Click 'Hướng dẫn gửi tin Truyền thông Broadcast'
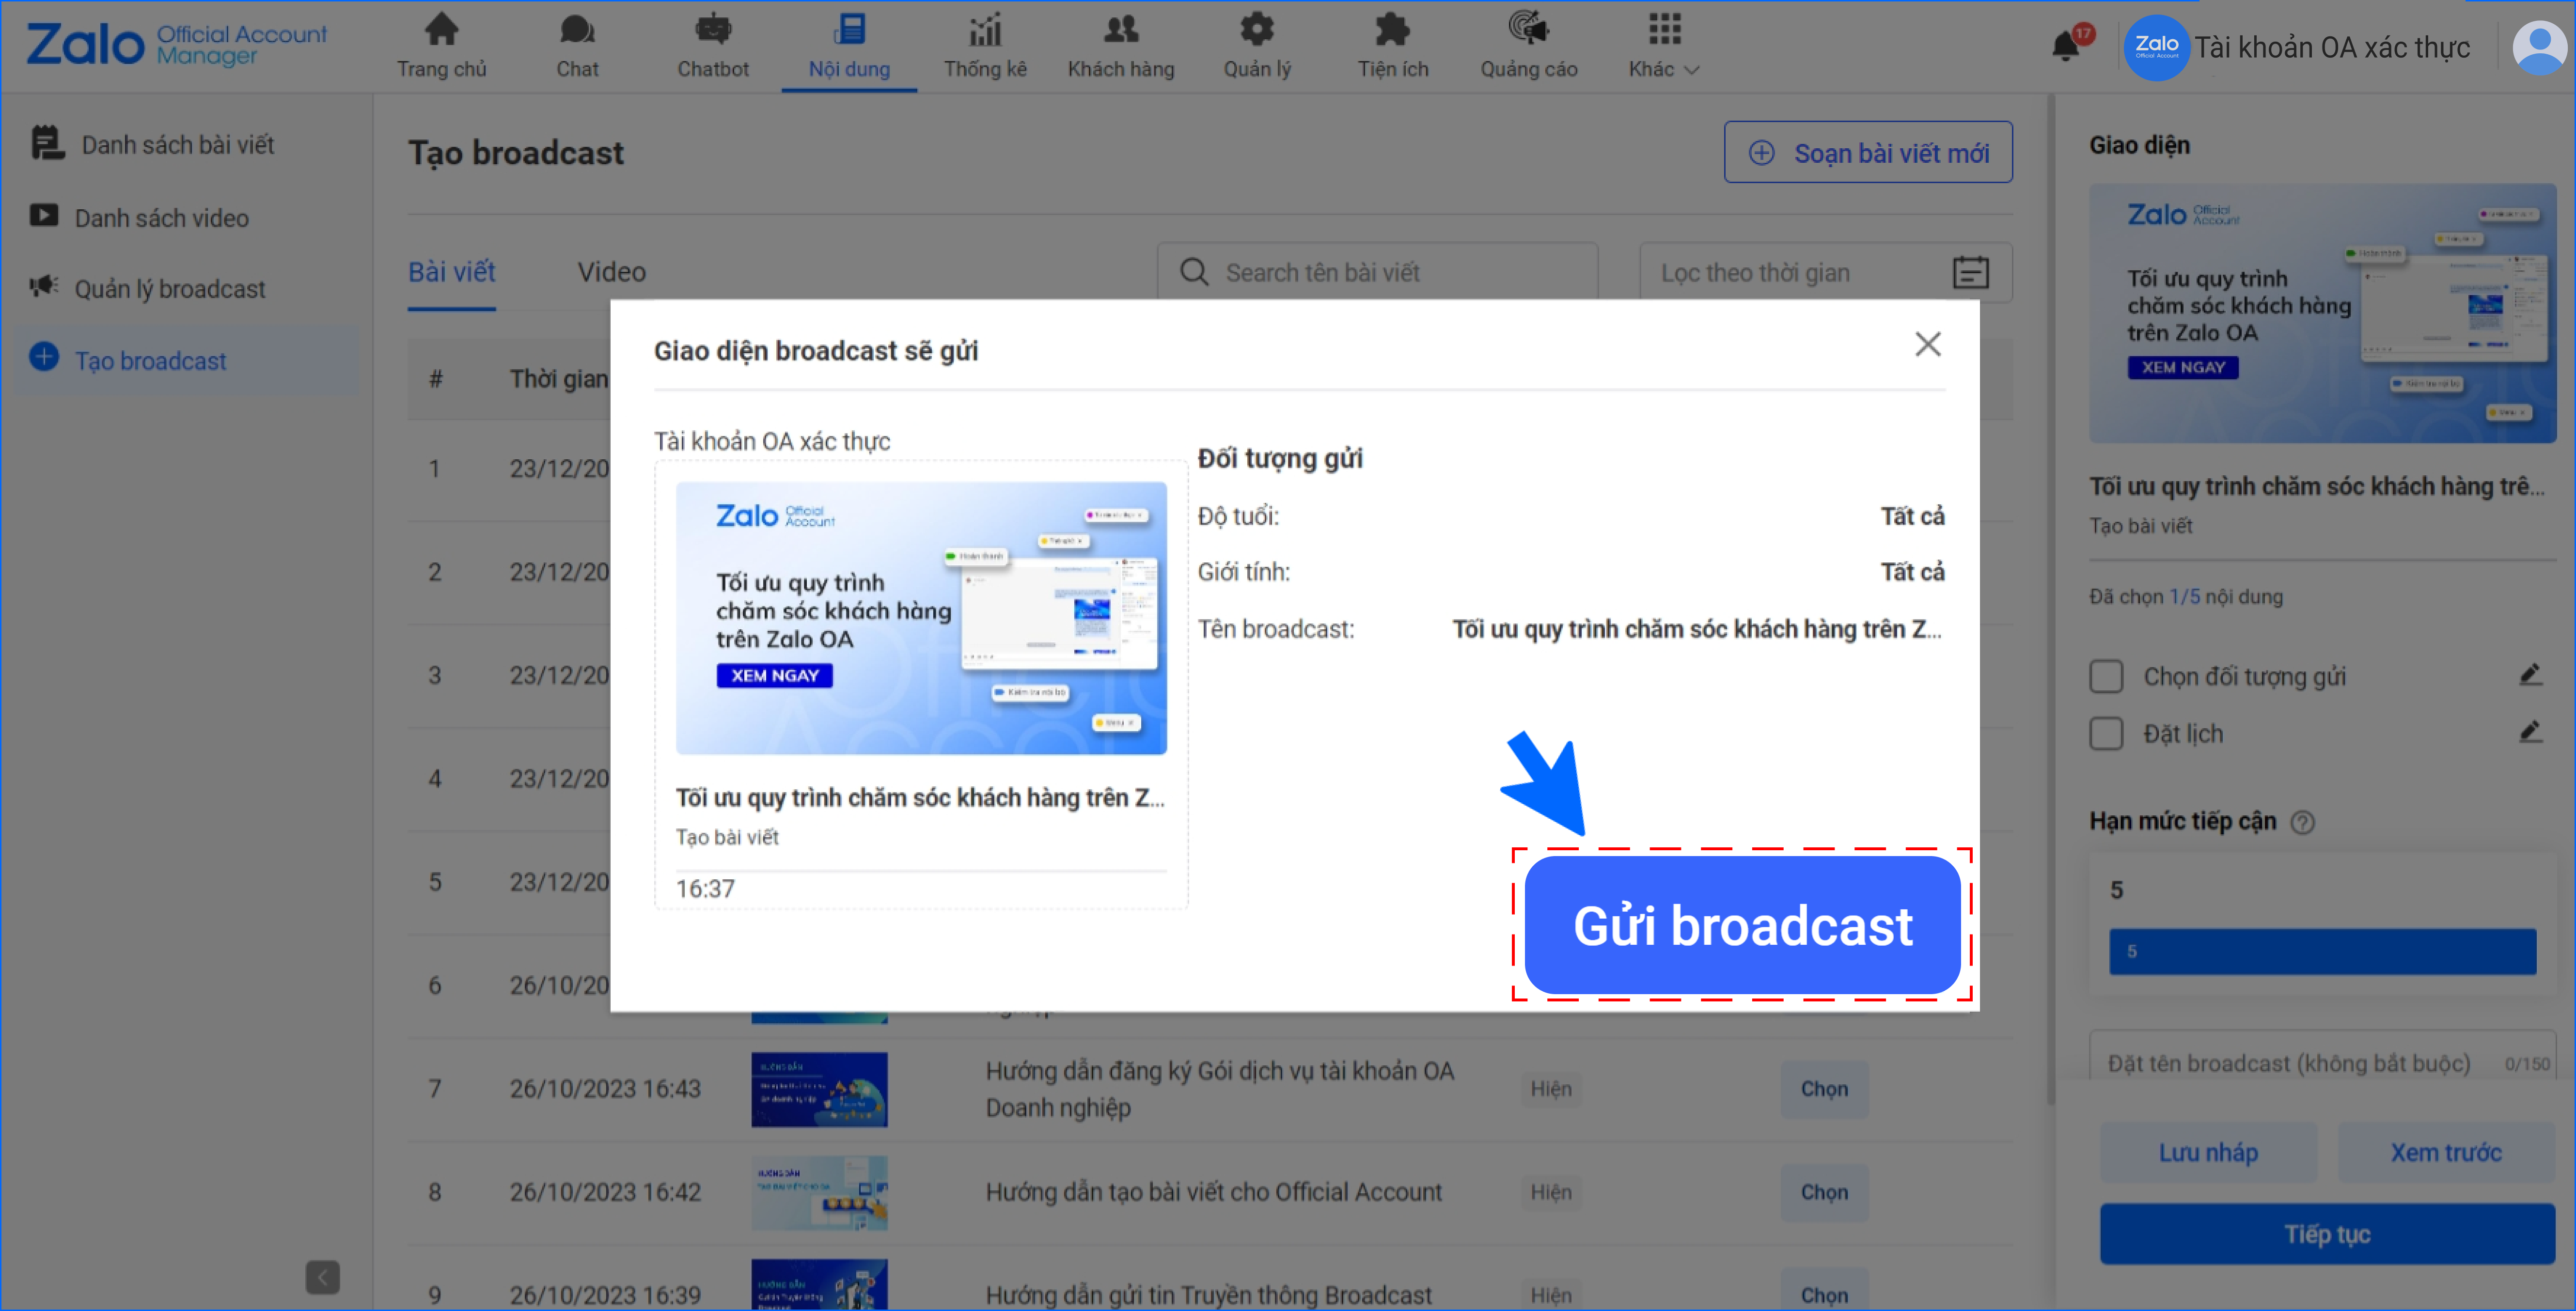Image resolution: width=2576 pixels, height=1311 pixels. pyautogui.click(x=1208, y=1295)
